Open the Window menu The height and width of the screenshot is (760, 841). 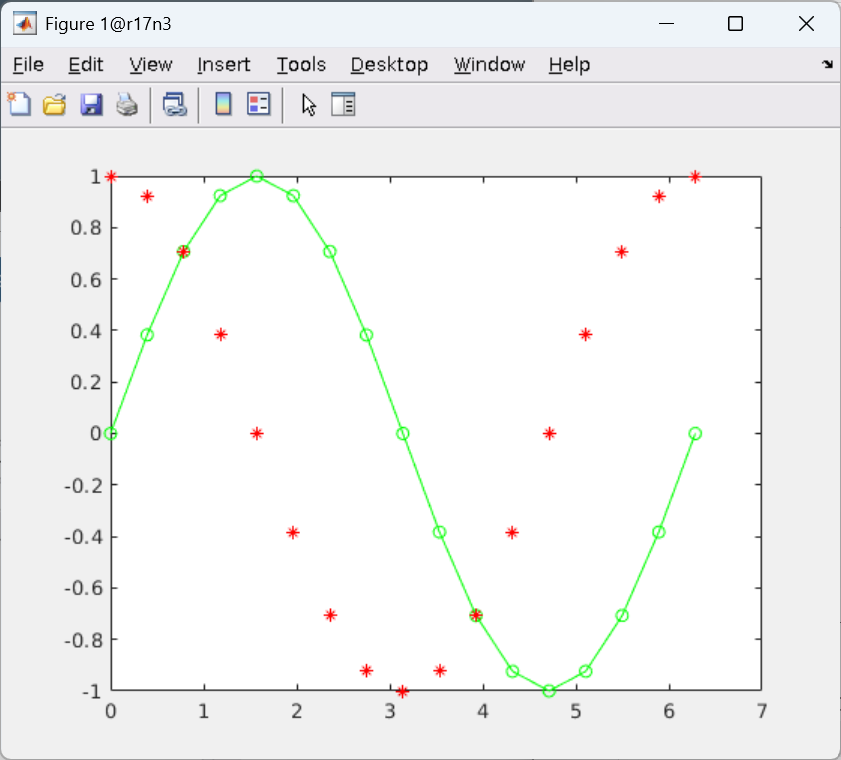pos(489,65)
